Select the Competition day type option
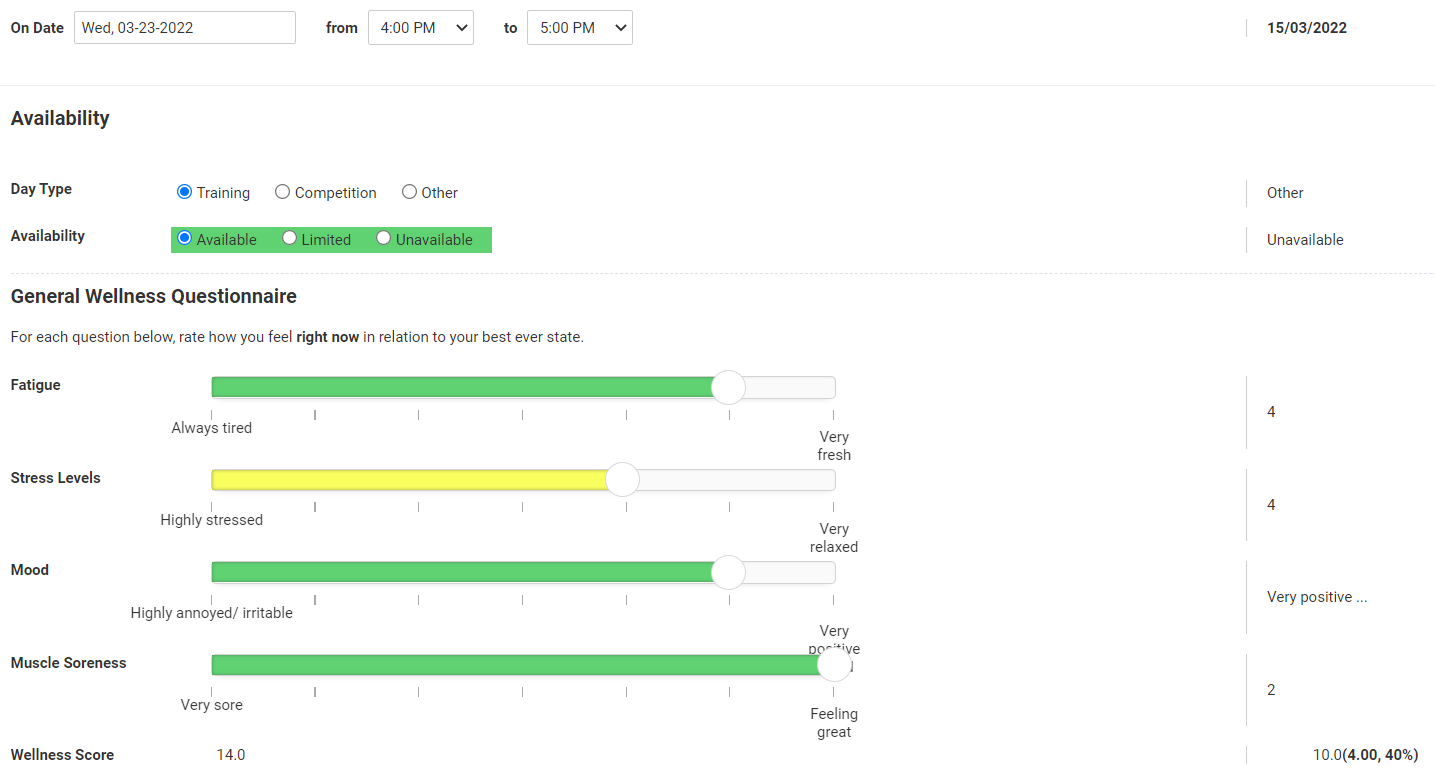The width and height of the screenshot is (1435, 776). [283, 192]
